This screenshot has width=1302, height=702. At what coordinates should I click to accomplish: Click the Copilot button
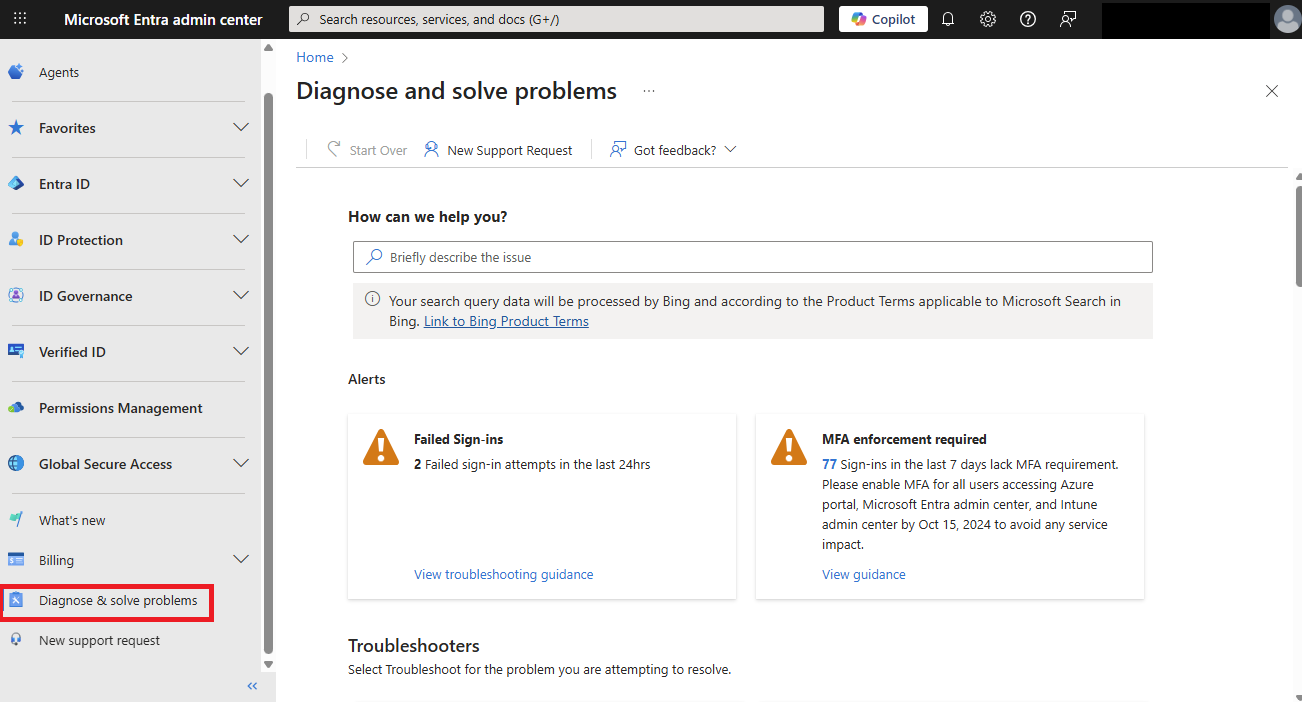click(883, 19)
